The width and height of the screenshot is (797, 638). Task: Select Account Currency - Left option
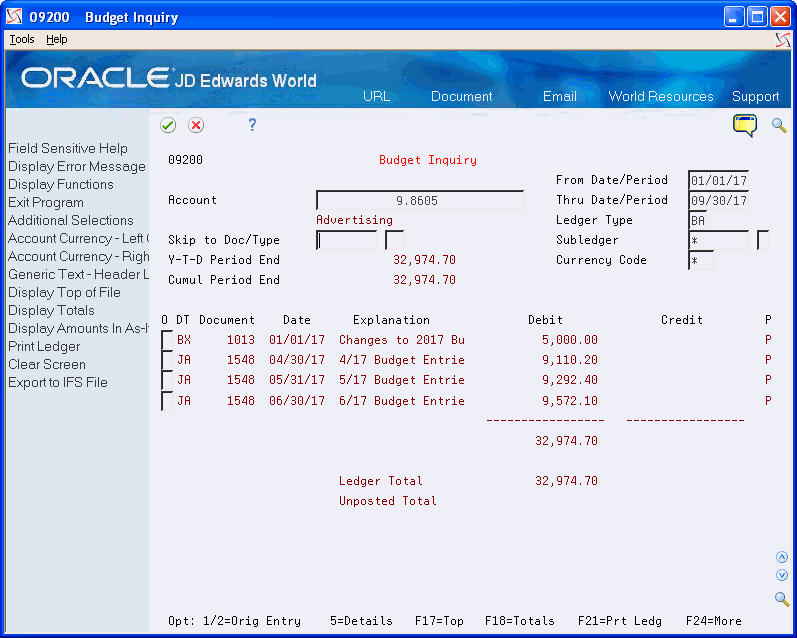pyautogui.click(x=78, y=238)
